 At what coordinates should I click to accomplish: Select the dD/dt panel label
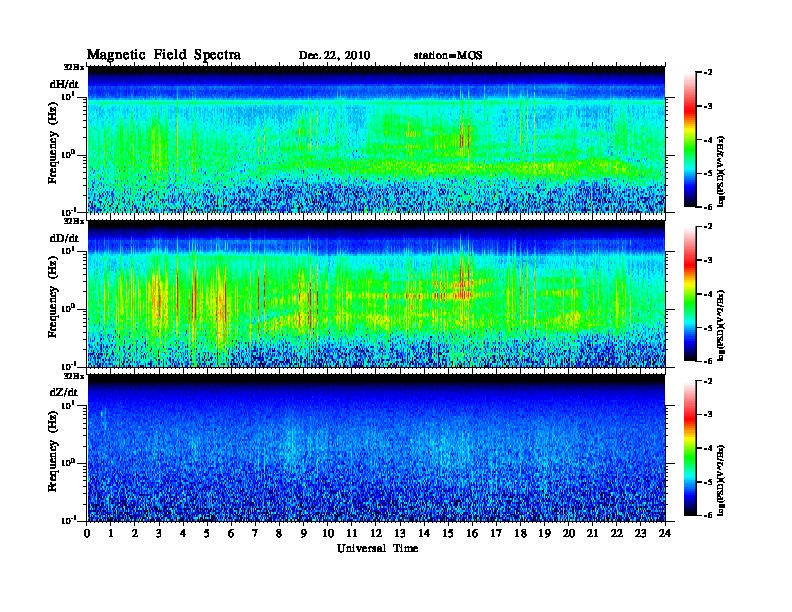click(x=64, y=238)
